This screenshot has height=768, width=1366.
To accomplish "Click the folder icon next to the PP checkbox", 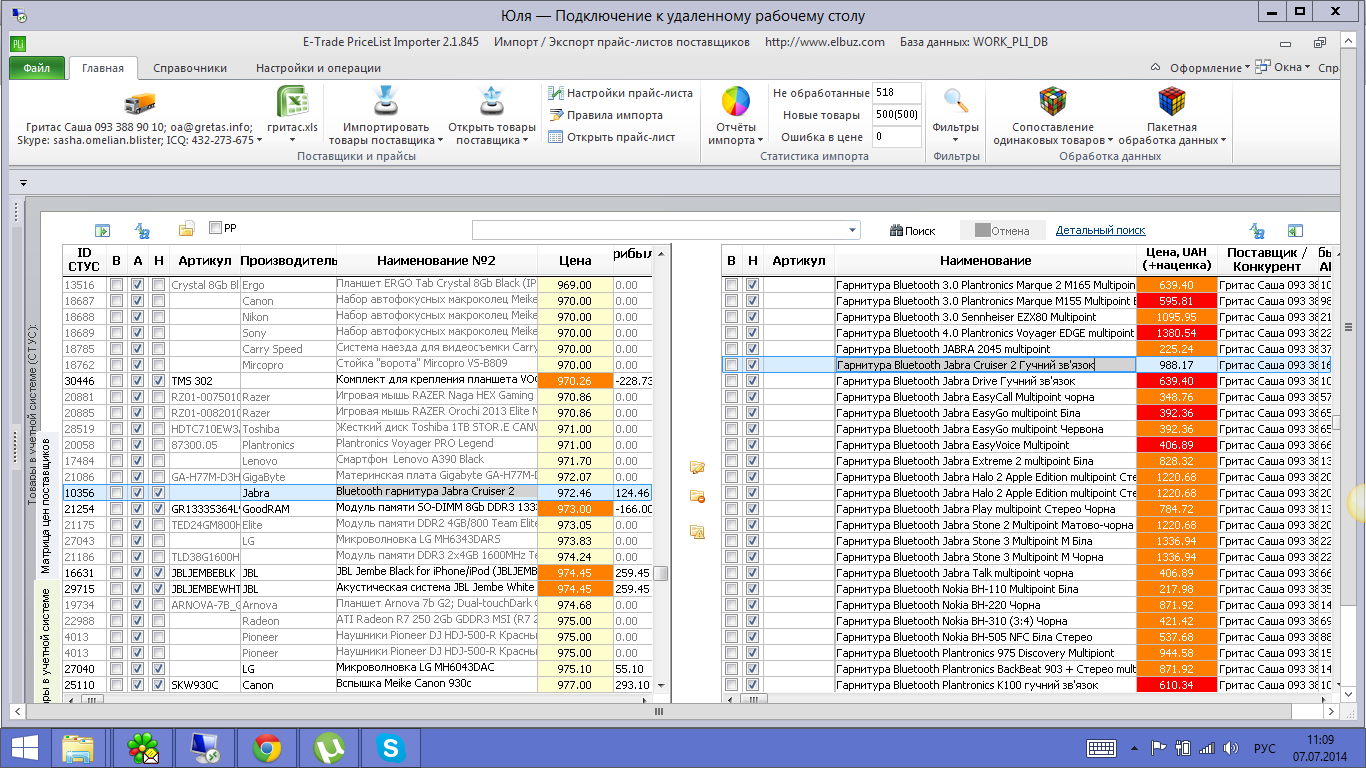I will click(x=186, y=229).
